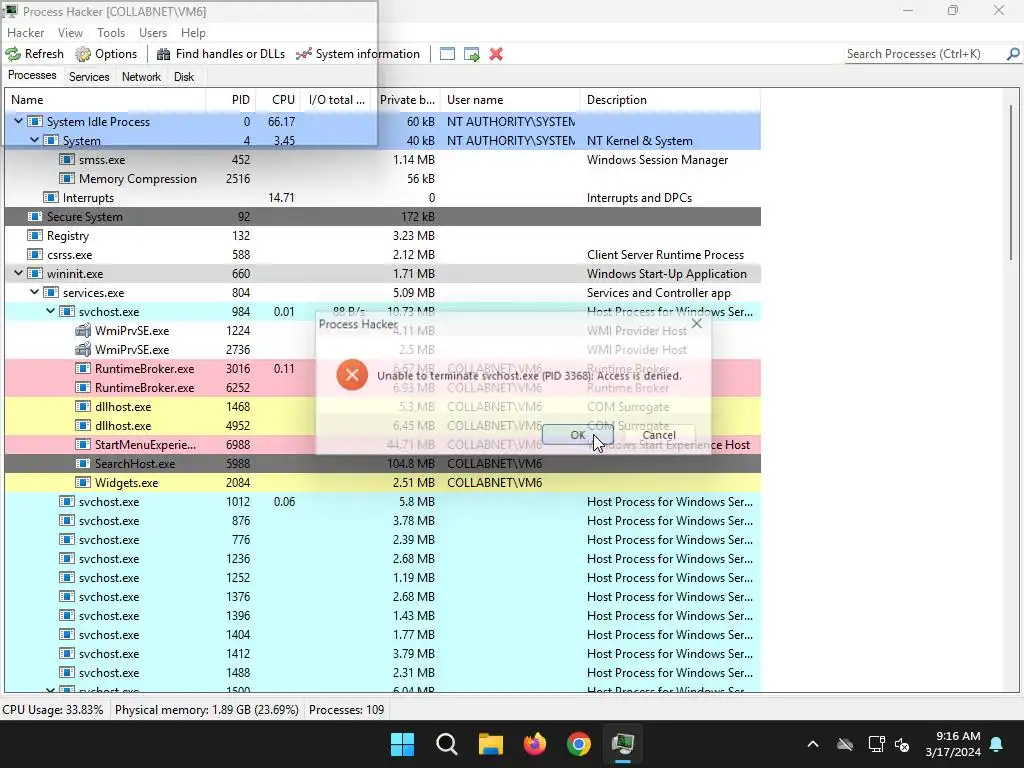Viewport: 1024px width, 768px height.
Task: Open notification bell in system tray
Action: click(997, 744)
